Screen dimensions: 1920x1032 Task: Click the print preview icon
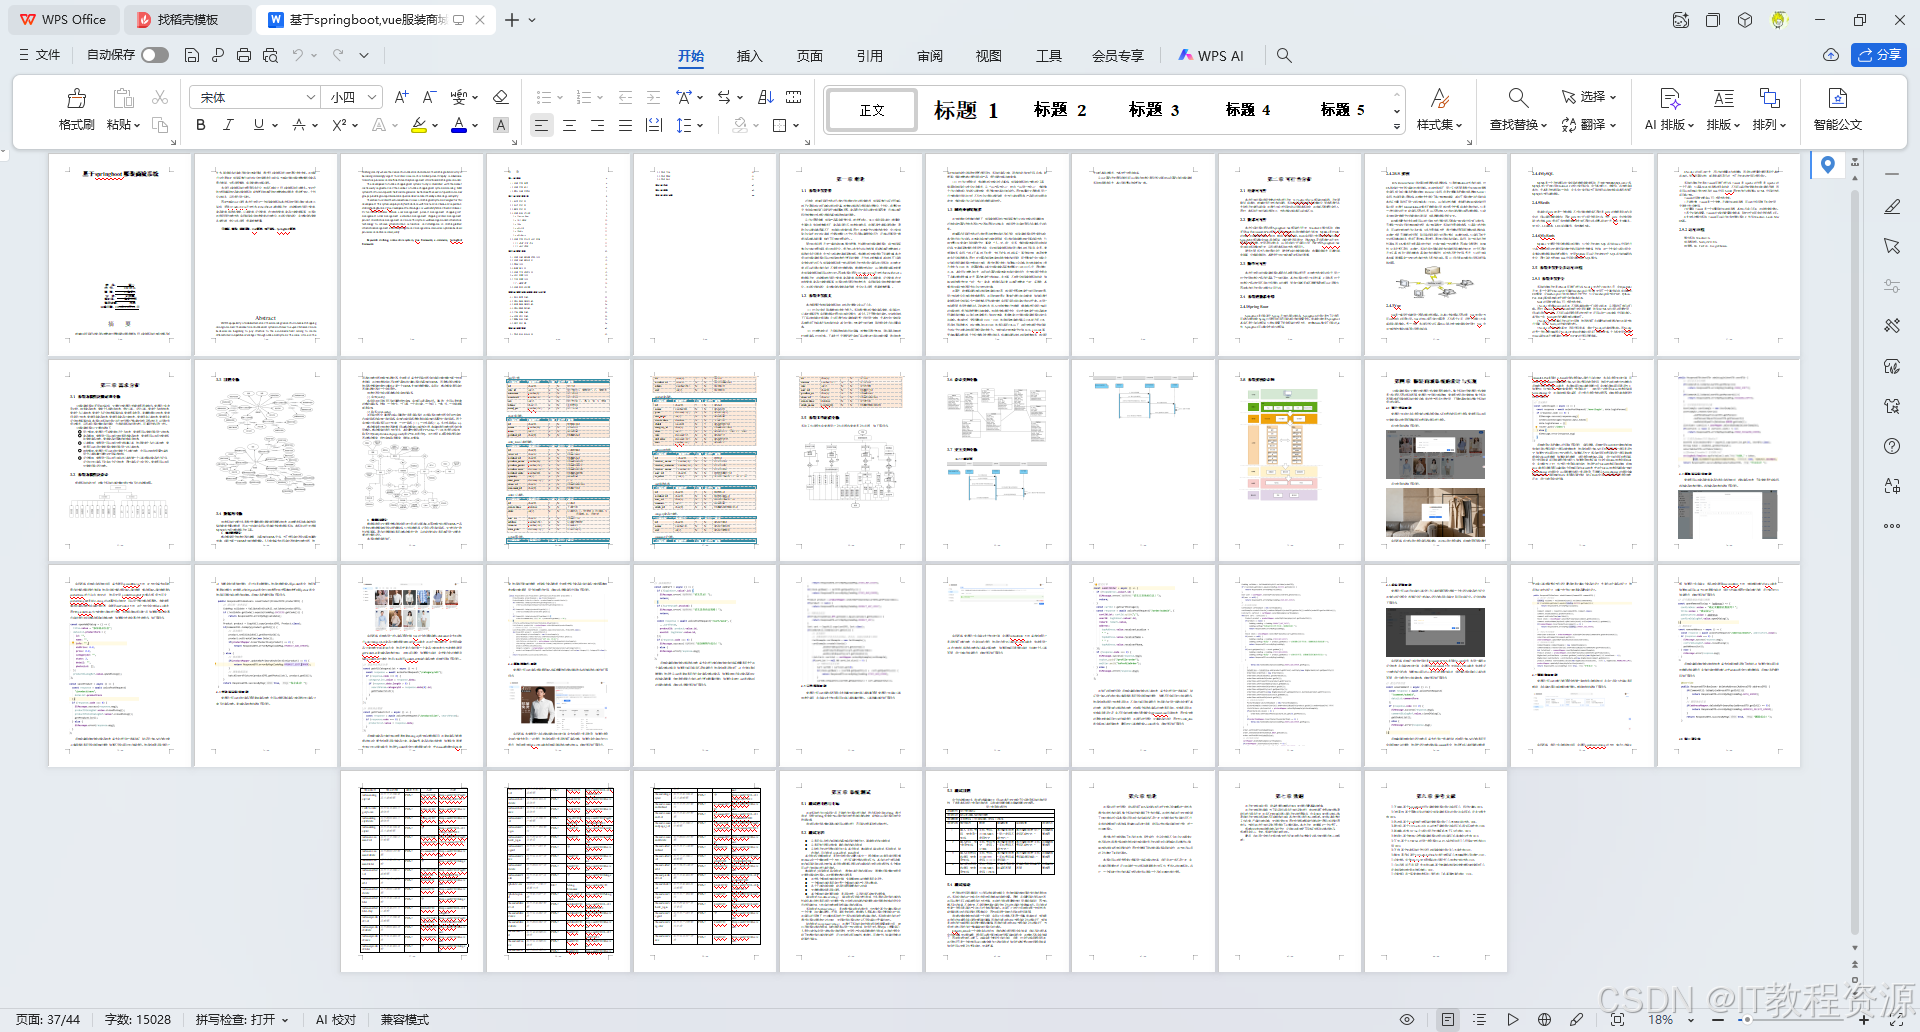coord(270,55)
